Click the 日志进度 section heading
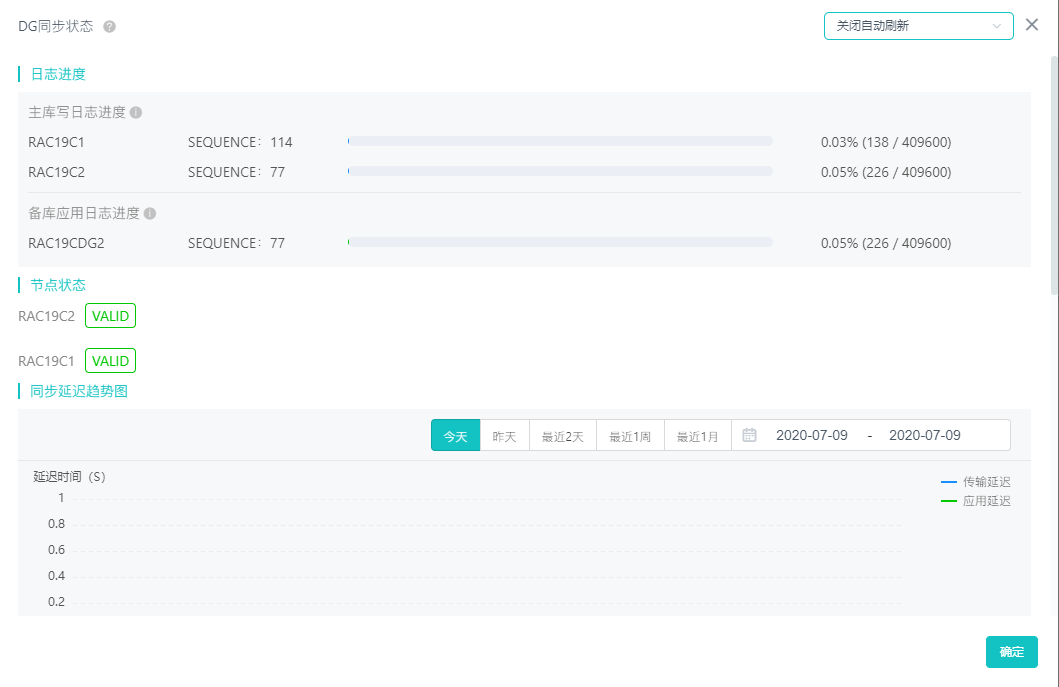This screenshot has height=687, width=1059. click(x=58, y=74)
